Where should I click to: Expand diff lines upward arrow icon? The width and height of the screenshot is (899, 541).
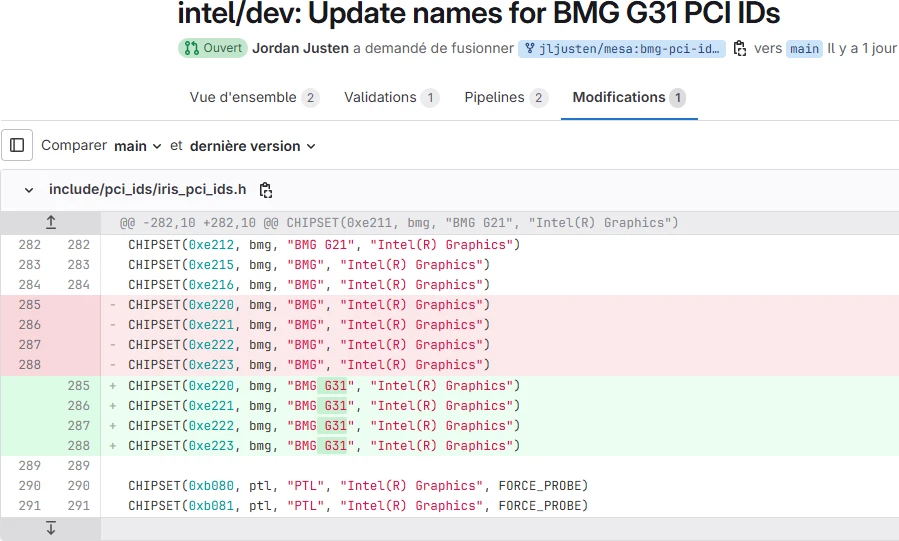click(x=50, y=222)
